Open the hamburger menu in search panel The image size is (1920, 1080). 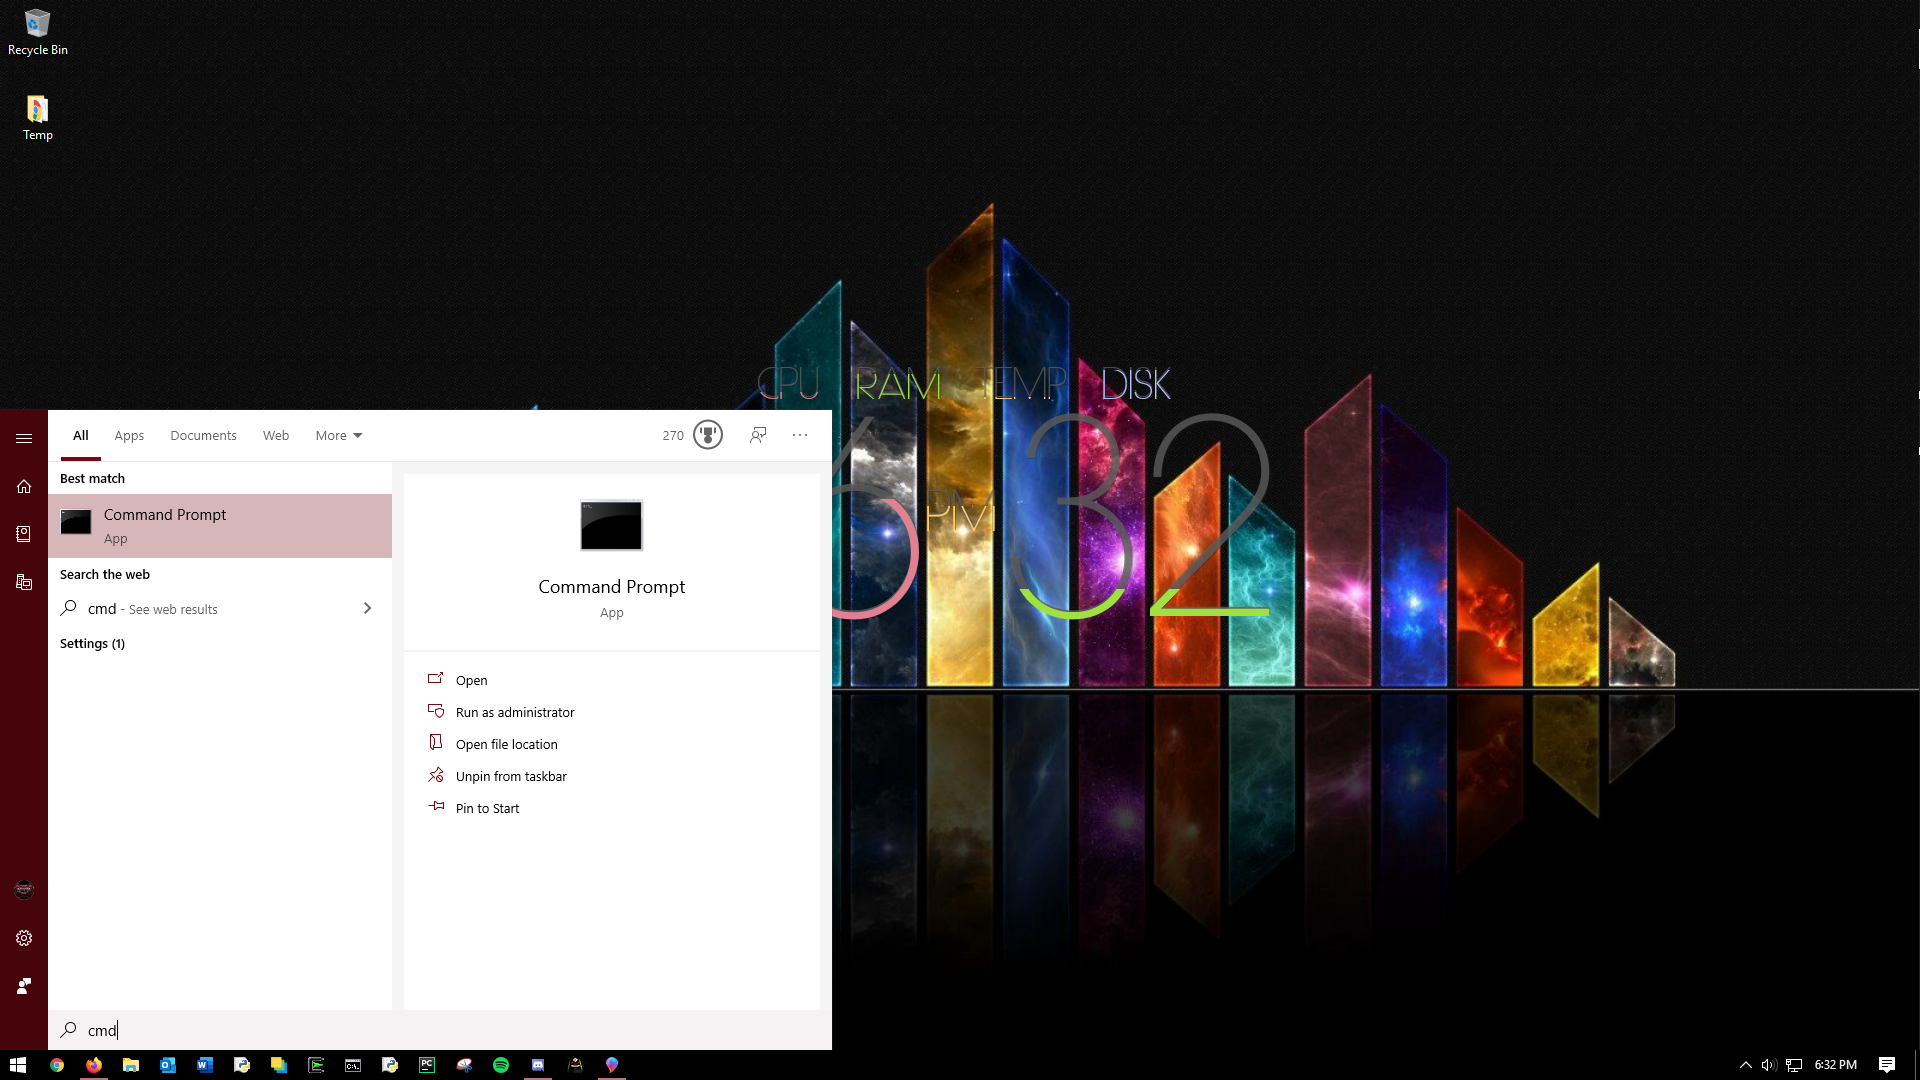coord(24,438)
